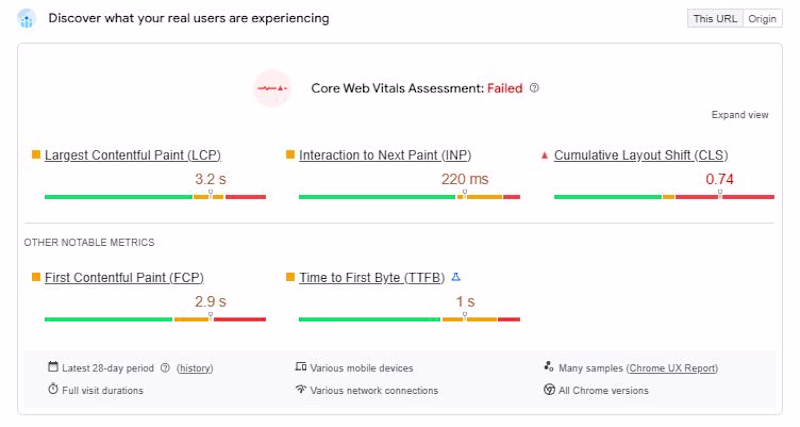Image resolution: width=800 pixels, height=427 pixels.
Task: Open the Time to First Byte link
Action: (x=372, y=277)
